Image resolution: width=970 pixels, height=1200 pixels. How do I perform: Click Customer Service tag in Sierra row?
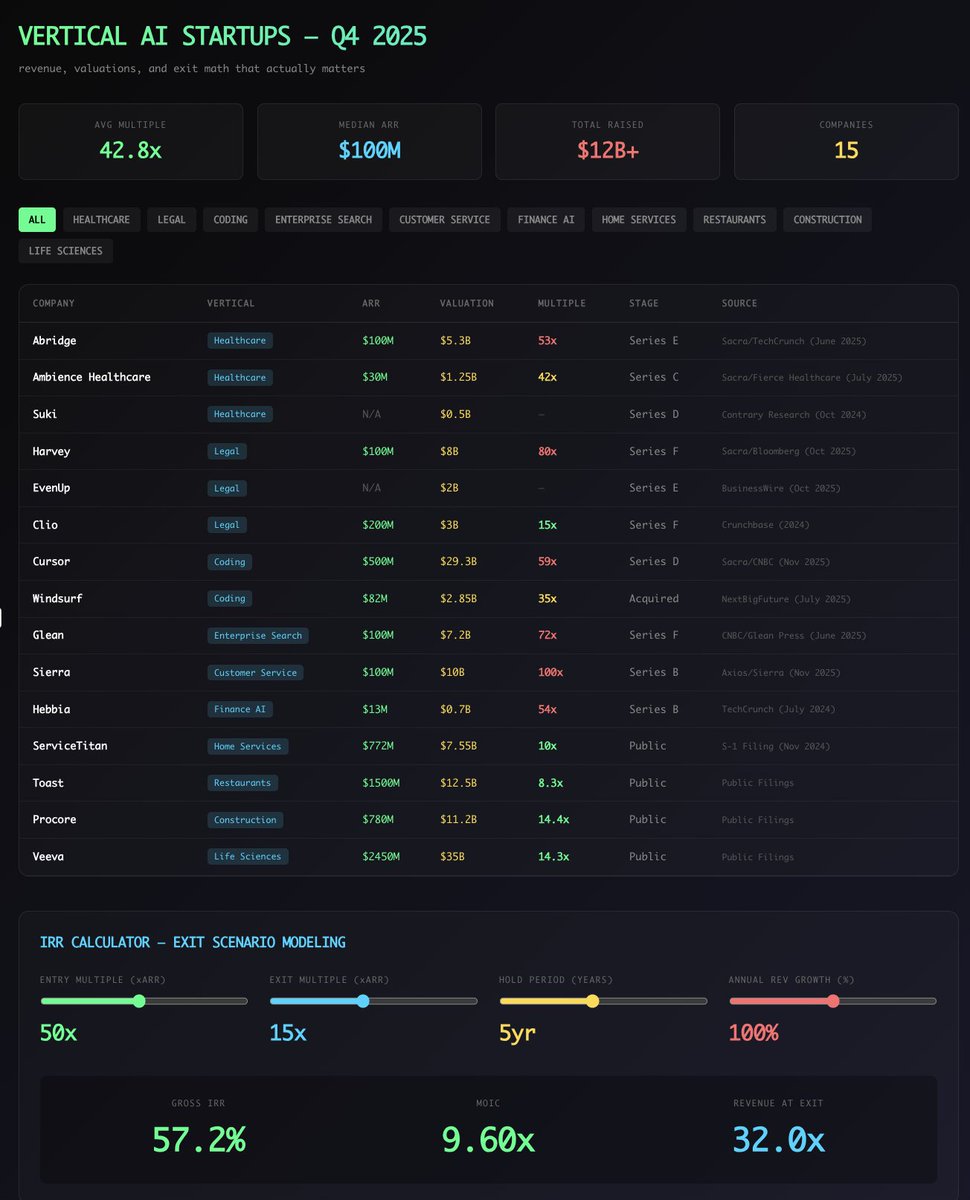point(255,673)
